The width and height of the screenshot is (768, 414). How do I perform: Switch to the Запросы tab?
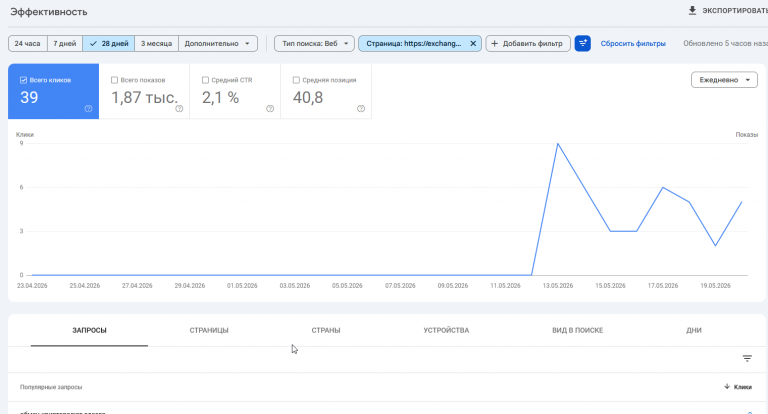coord(89,330)
